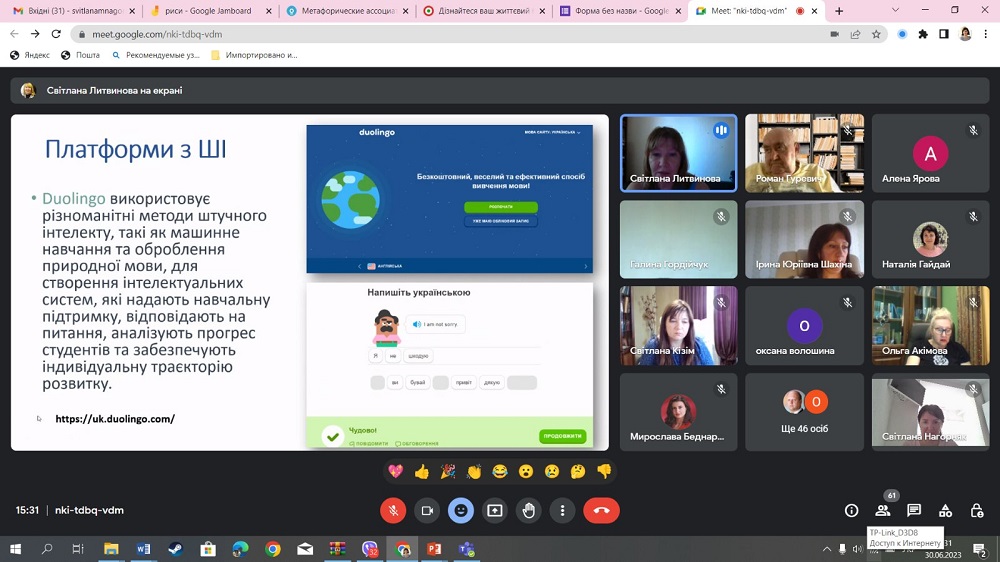1000x562 pixels.
Task: Click the address bar with meet.google.com
Action: 446,34
